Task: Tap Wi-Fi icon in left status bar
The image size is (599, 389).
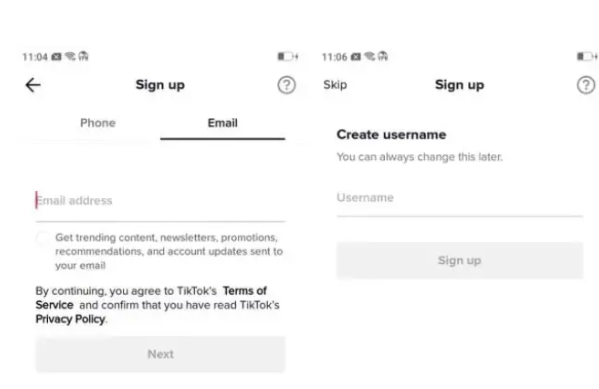Action: [70, 57]
